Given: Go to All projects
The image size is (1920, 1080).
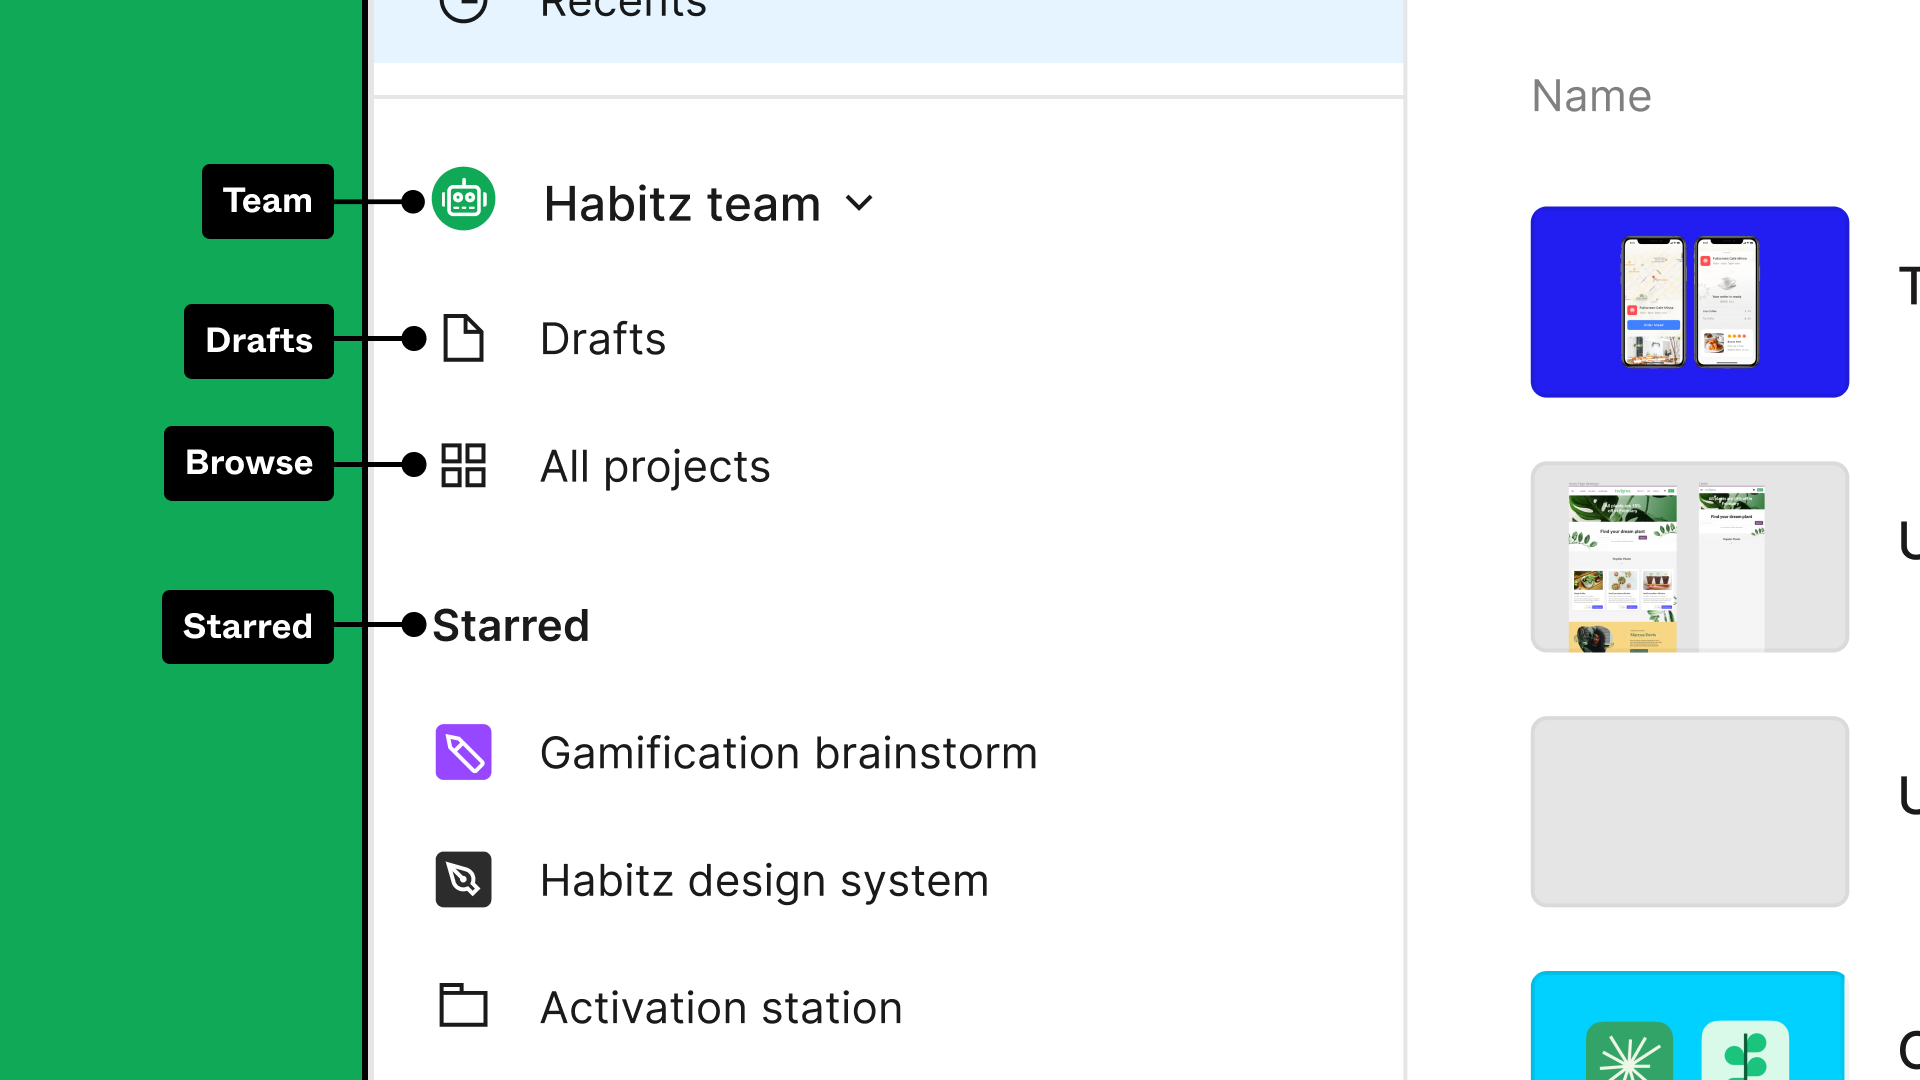Looking at the screenshot, I should coord(655,466).
